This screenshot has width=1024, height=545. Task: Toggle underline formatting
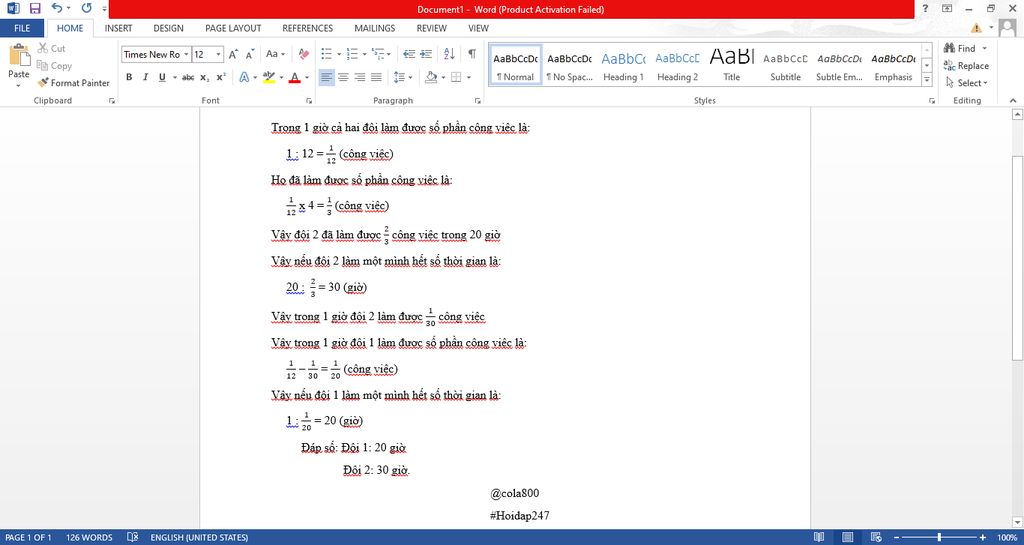click(x=162, y=77)
